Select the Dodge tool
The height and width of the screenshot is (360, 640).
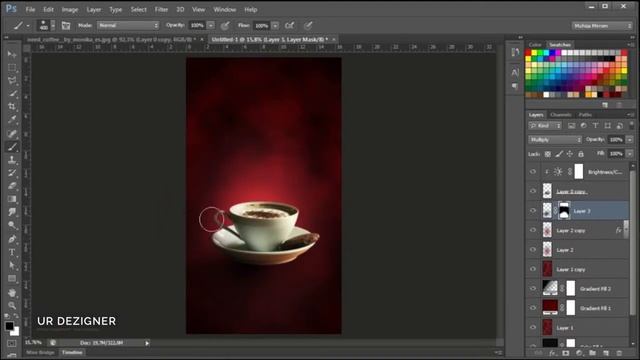click(x=12, y=225)
